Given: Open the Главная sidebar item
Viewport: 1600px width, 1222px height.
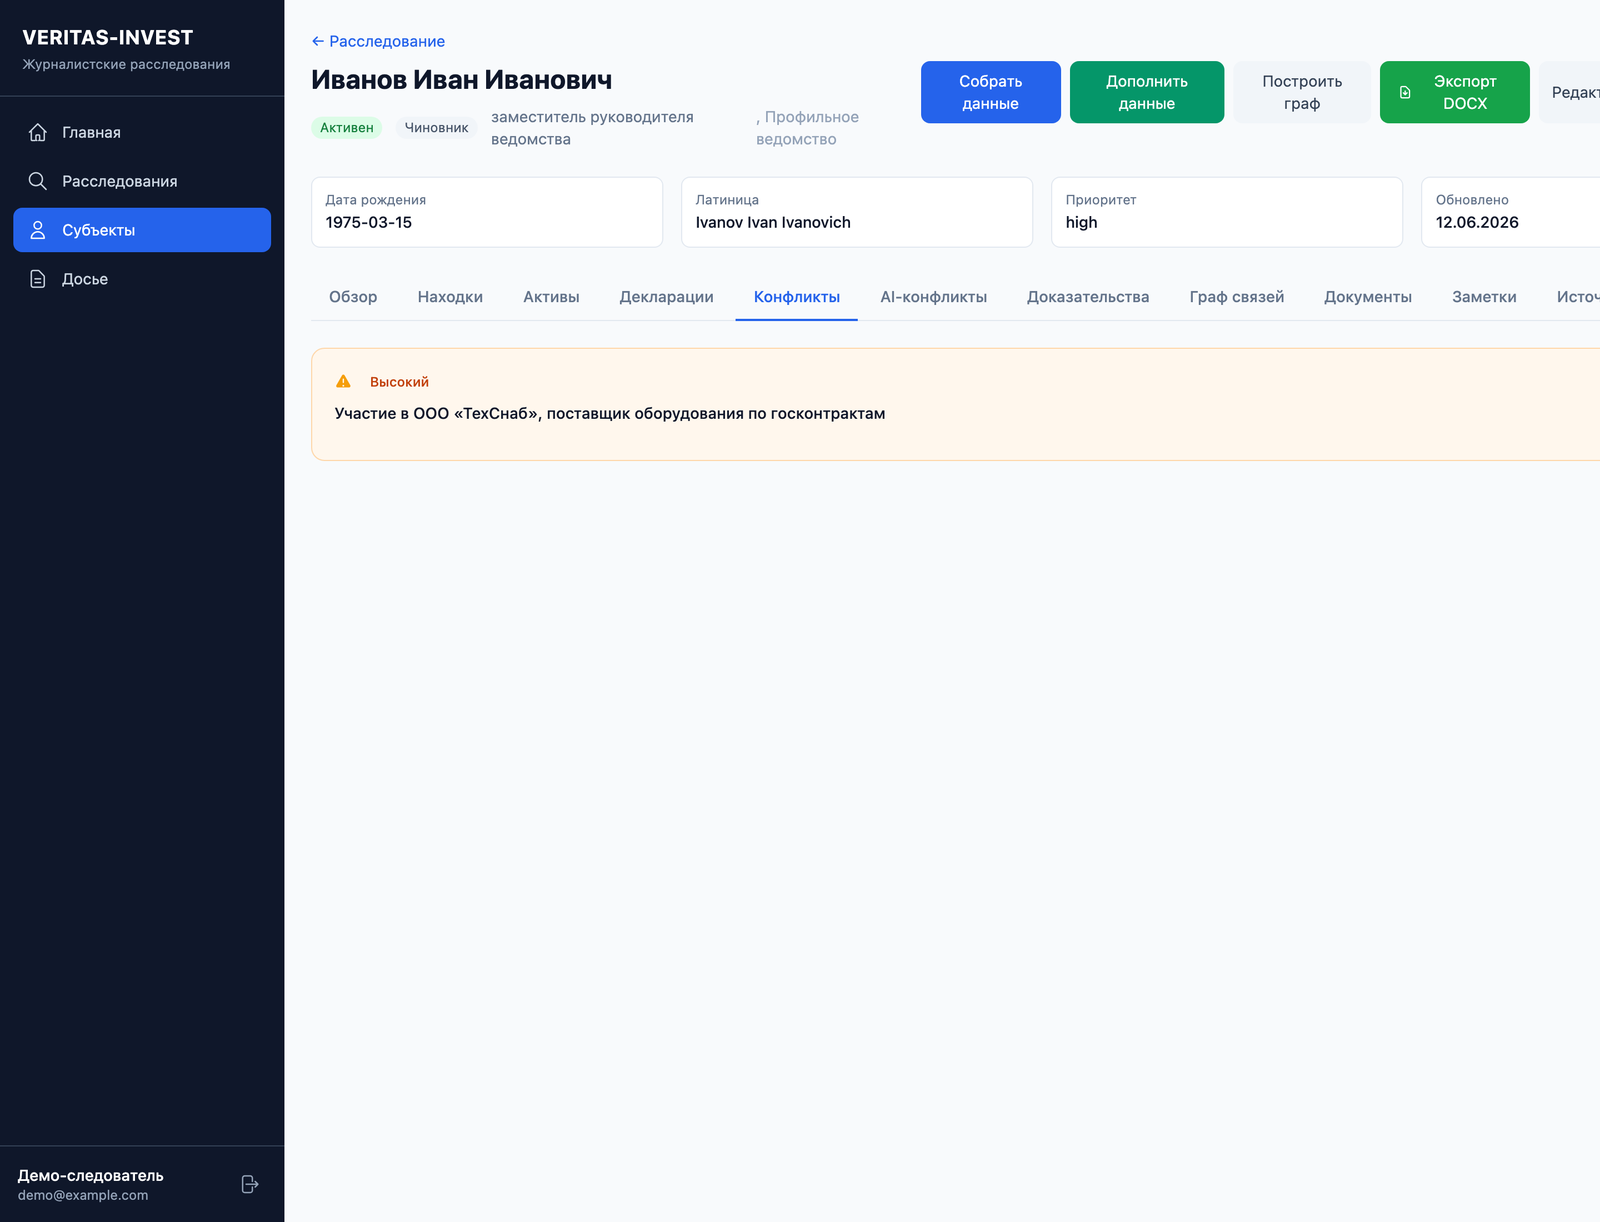Looking at the screenshot, I should pos(142,132).
